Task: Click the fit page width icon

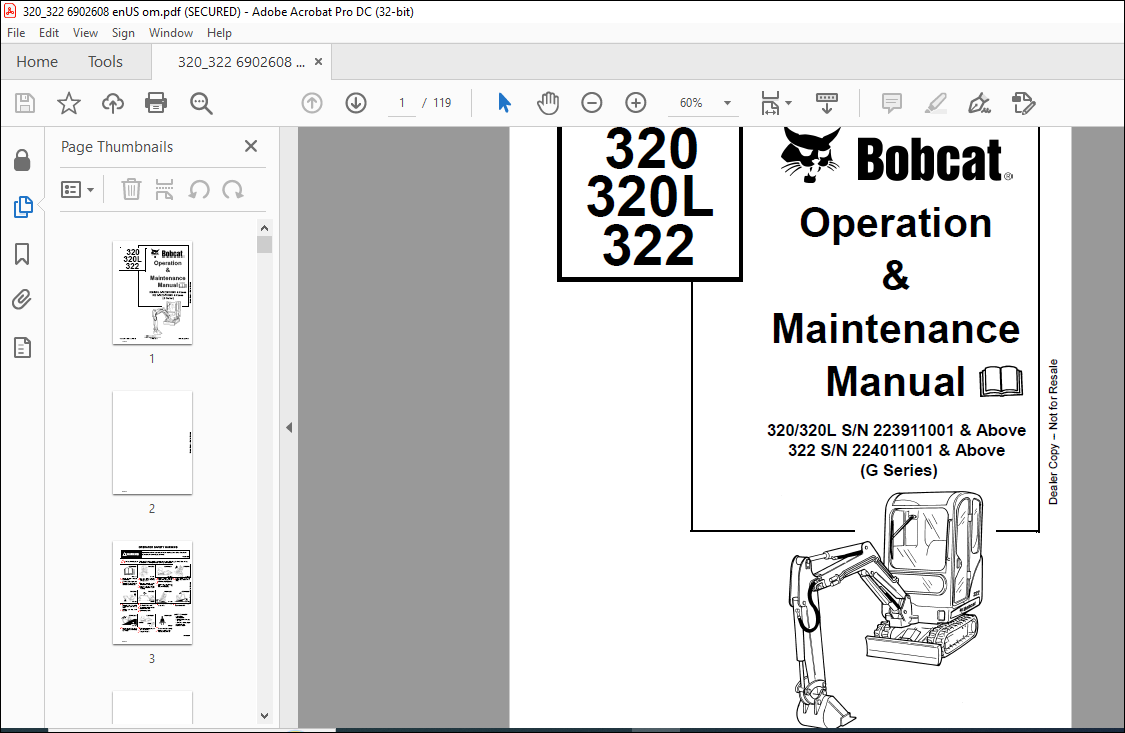Action: (x=770, y=103)
